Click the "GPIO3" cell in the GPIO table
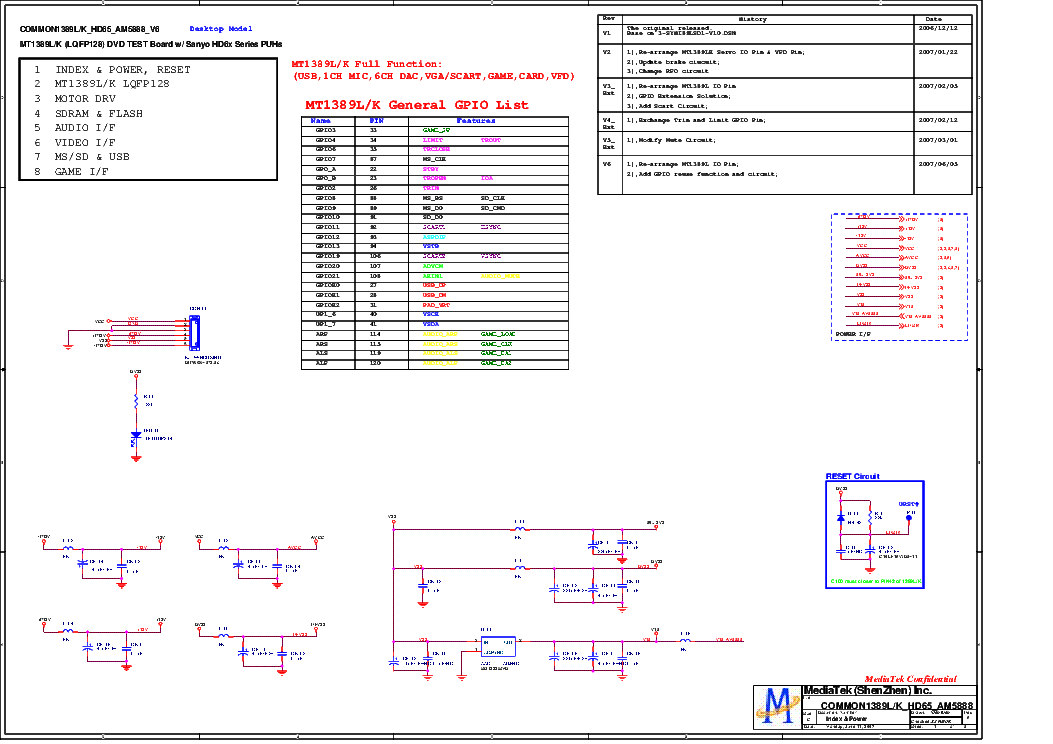 click(x=326, y=130)
